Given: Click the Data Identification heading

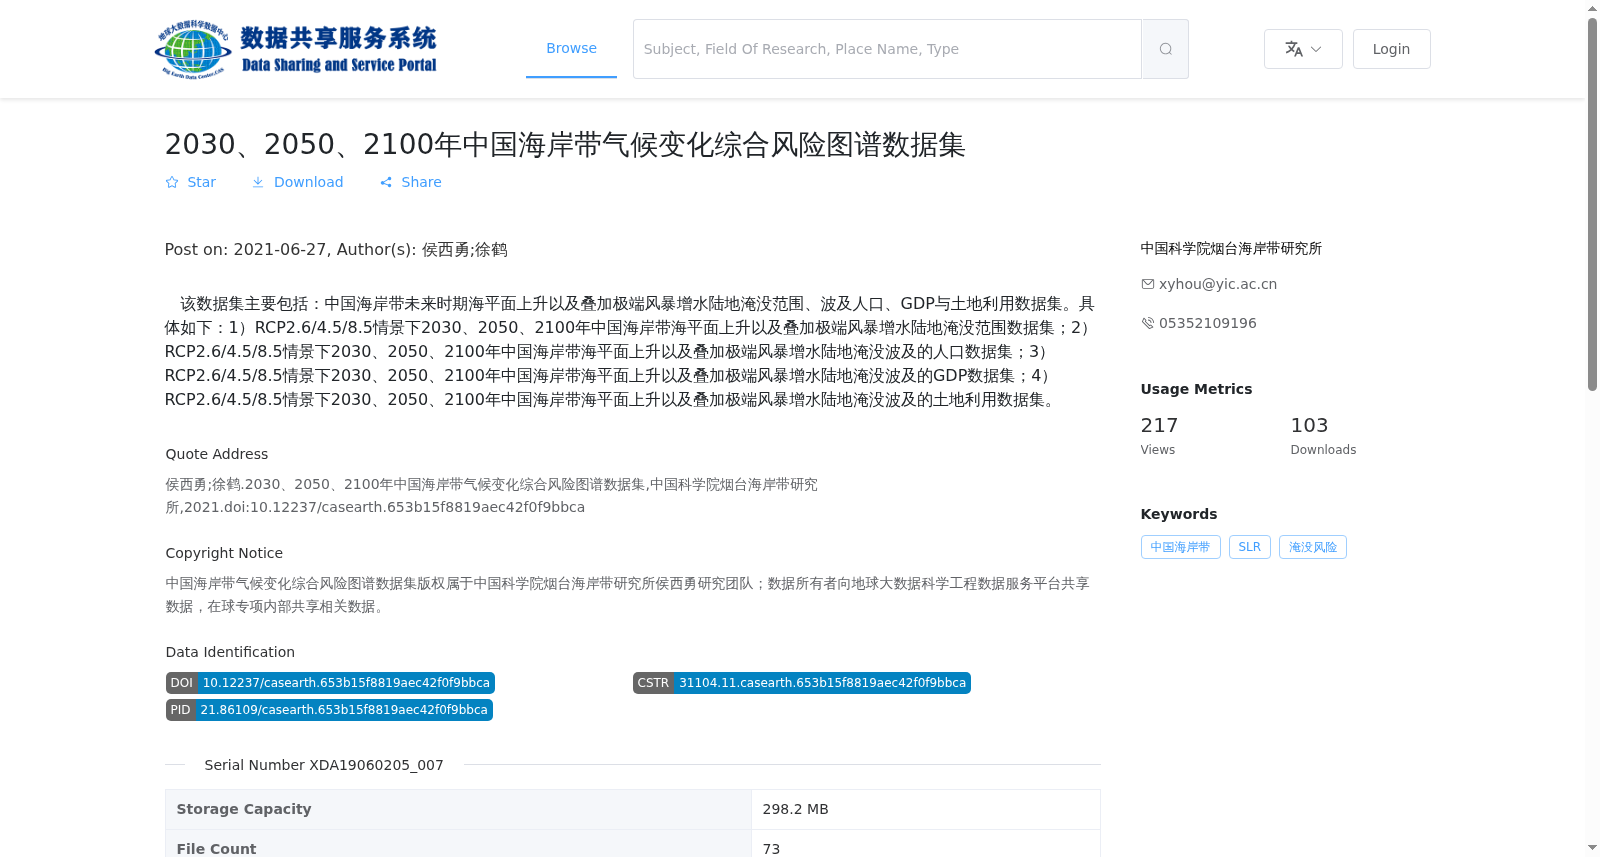Looking at the screenshot, I should [x=230, y=652].
